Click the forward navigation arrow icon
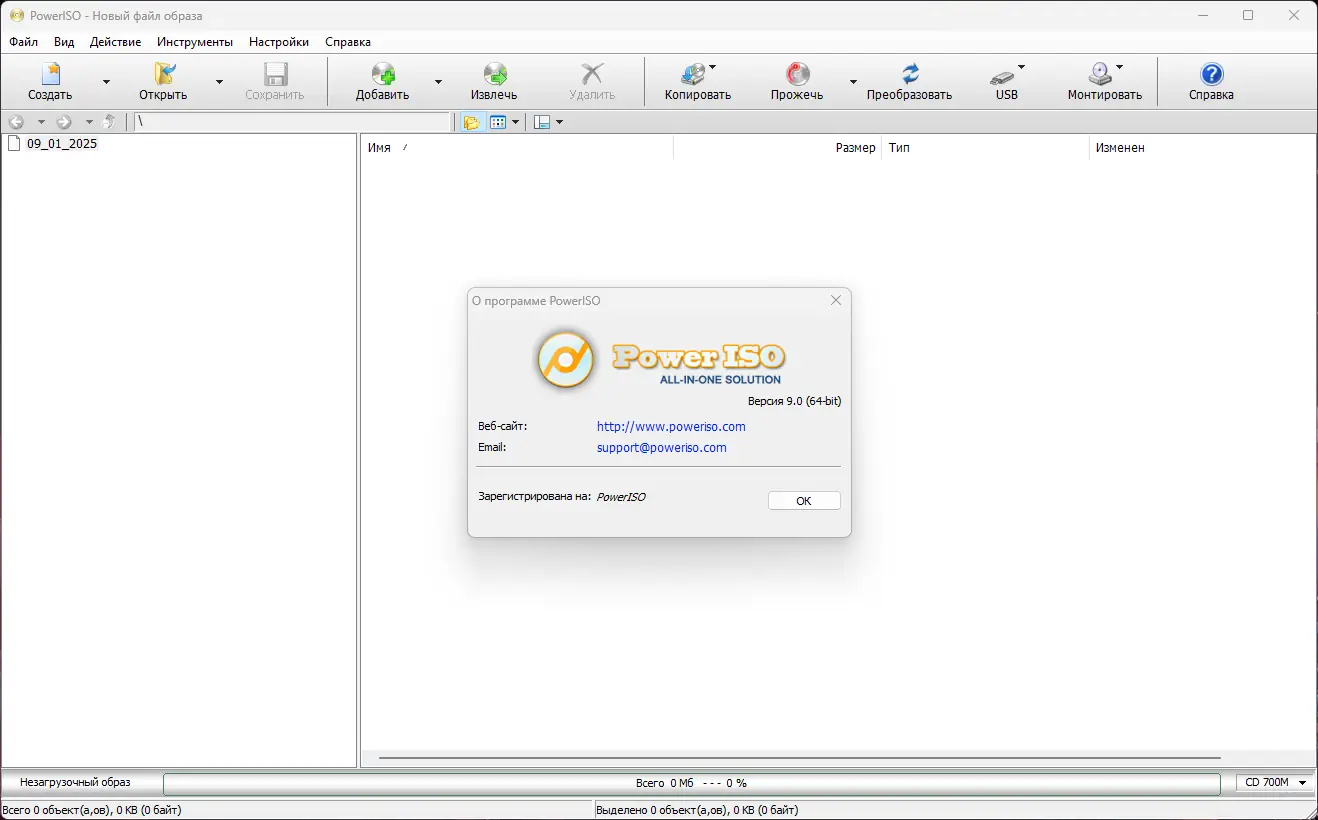 click(64, 122)
